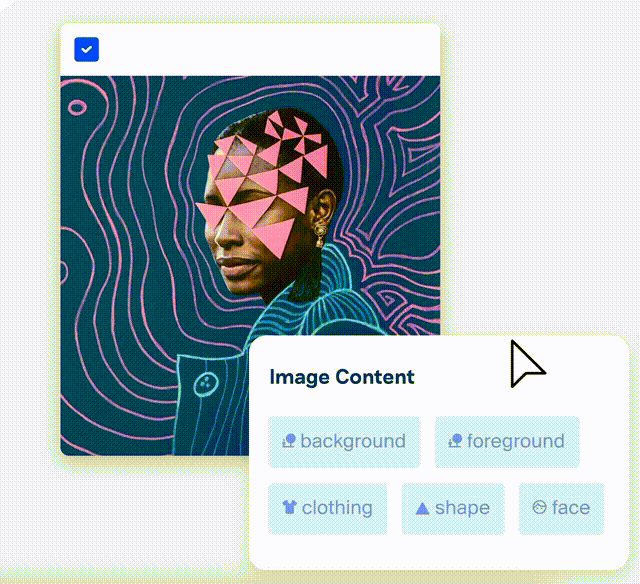This screenshot has height=584, width=640.
Task: Click the smiley icon on face tag
Action: [x=540, y=507]
